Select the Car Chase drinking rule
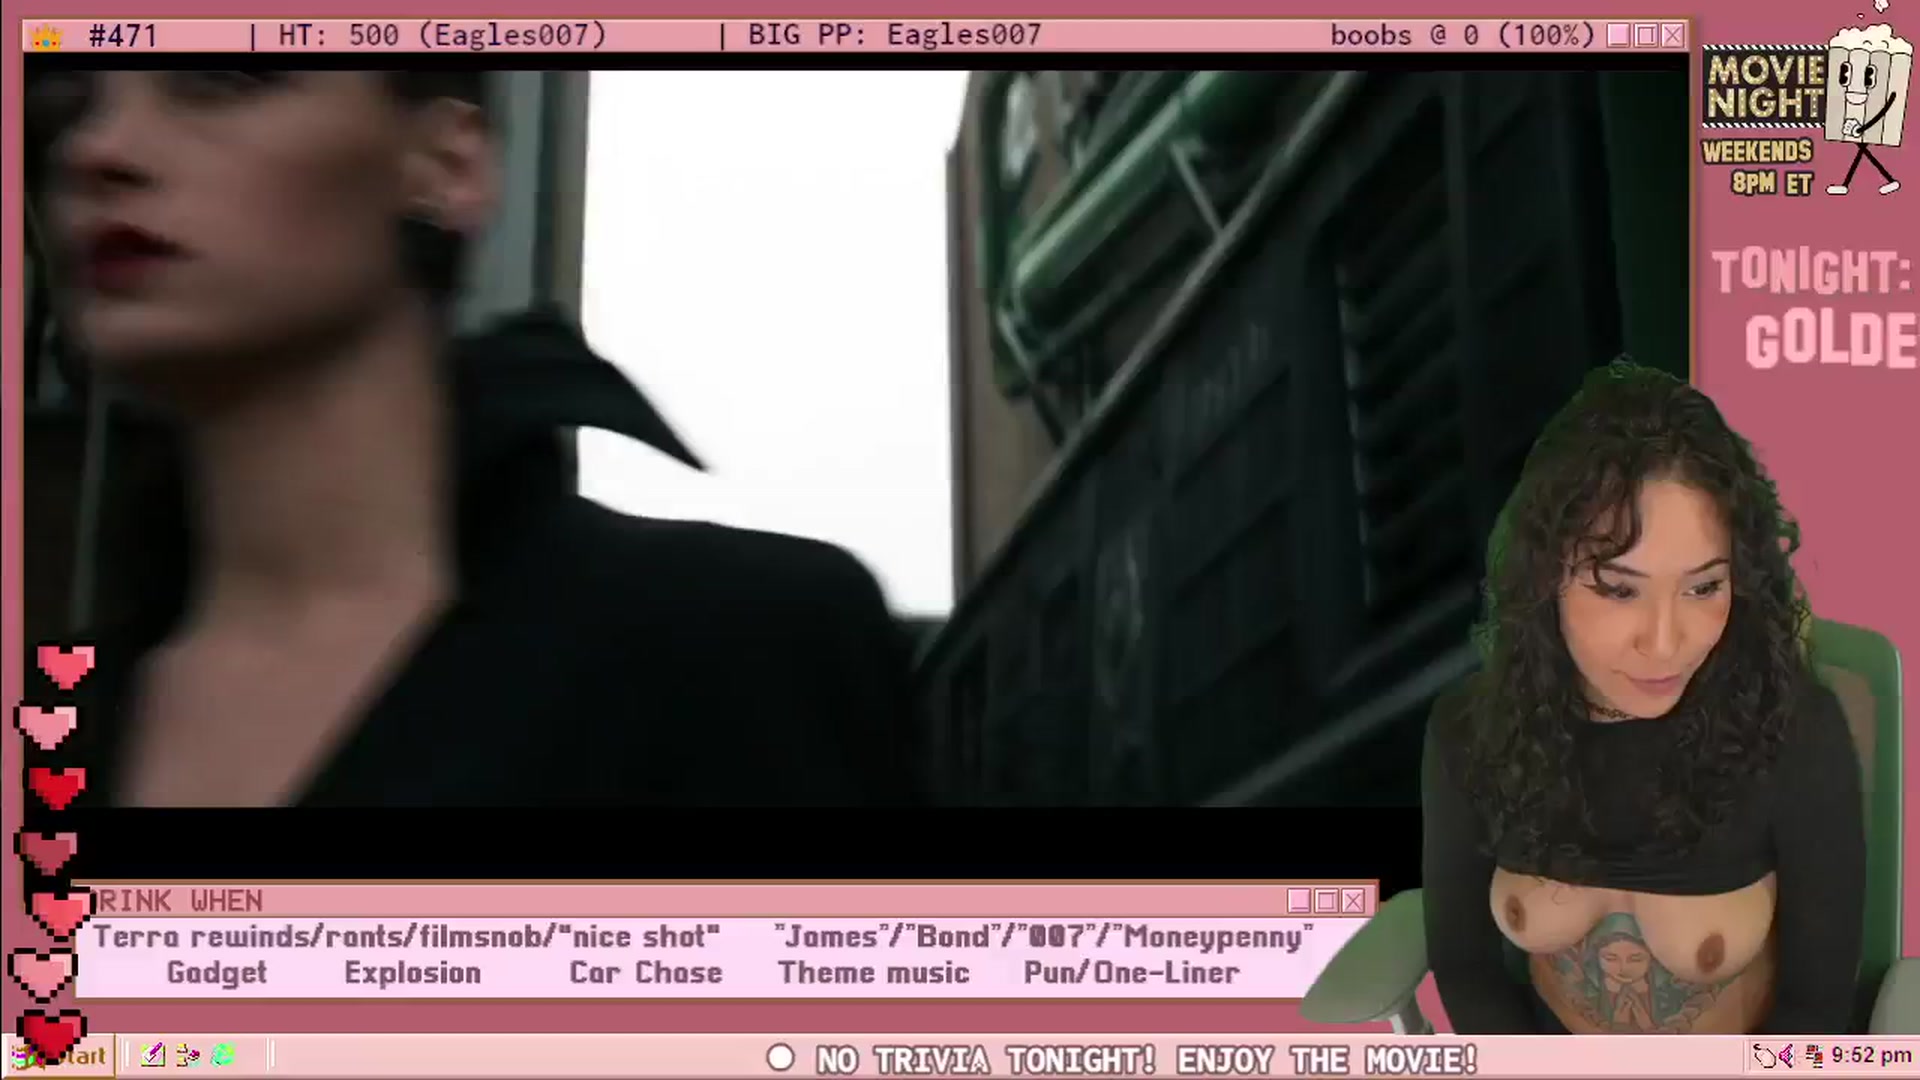The height and width of the screenshot is (1080, 1920). tap(645, 973)
